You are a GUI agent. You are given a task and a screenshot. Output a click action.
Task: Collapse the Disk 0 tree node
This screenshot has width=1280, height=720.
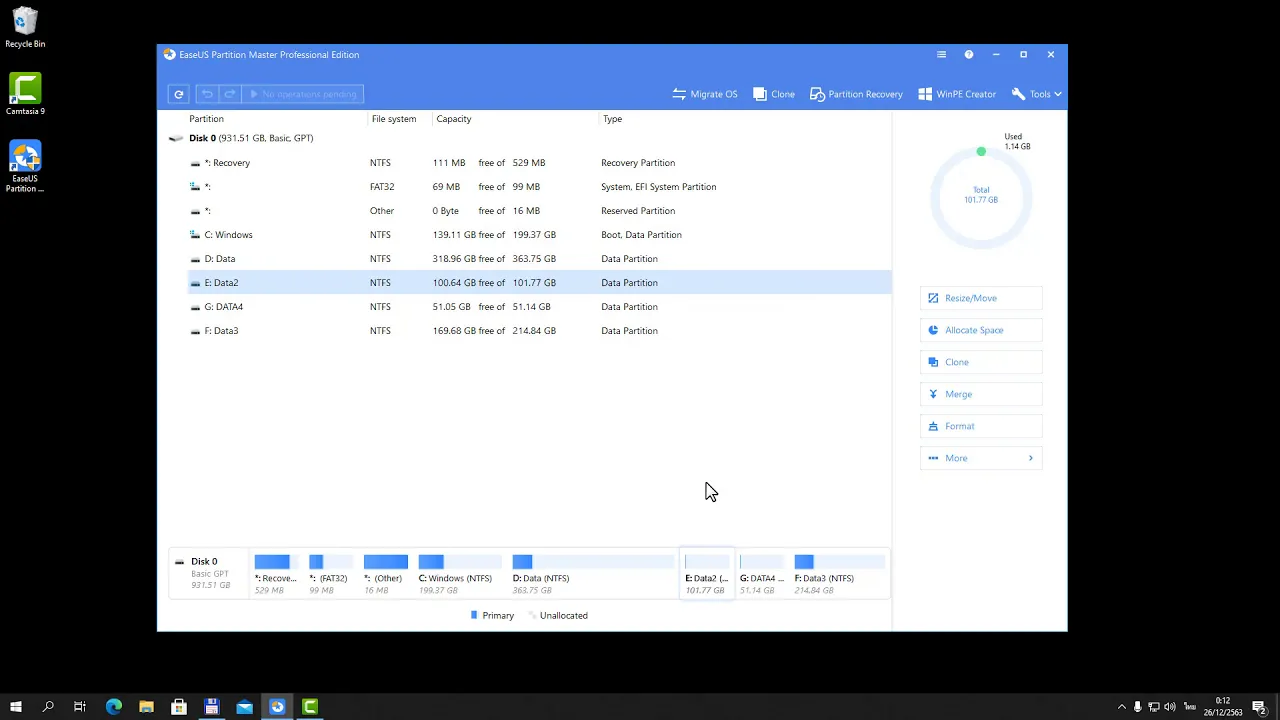tap(176, 138)
